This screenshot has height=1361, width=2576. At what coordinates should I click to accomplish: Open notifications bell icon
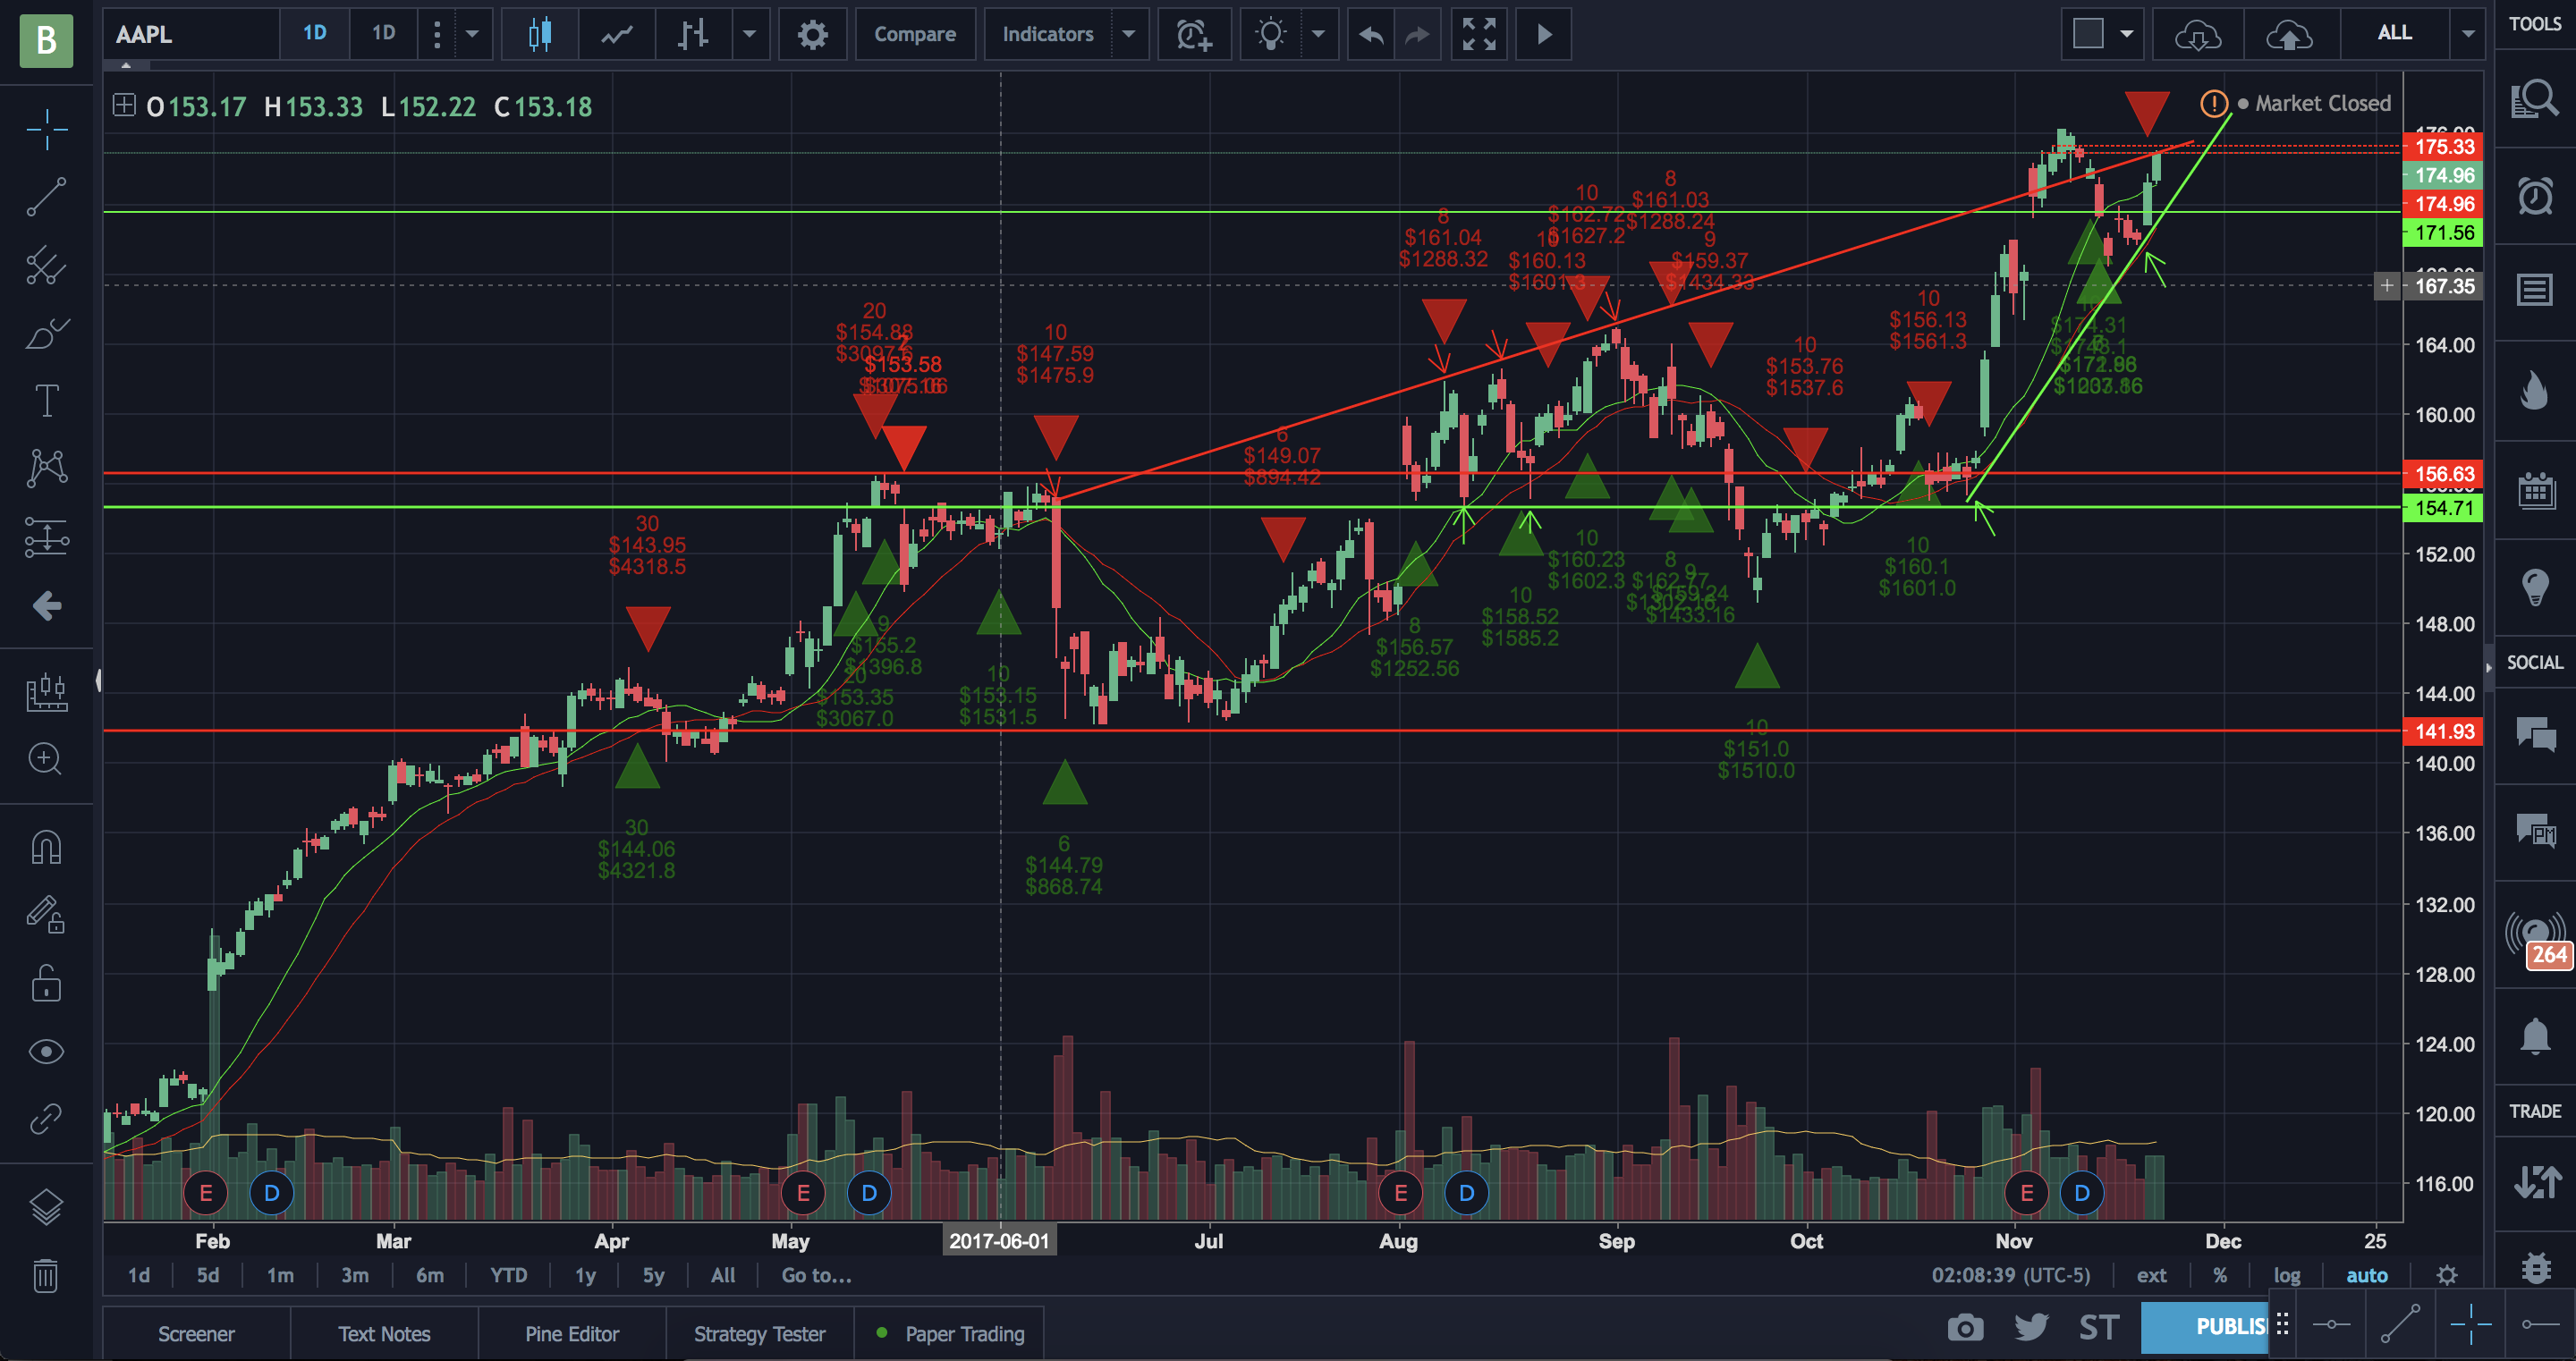click(x=2535, y=1035)
